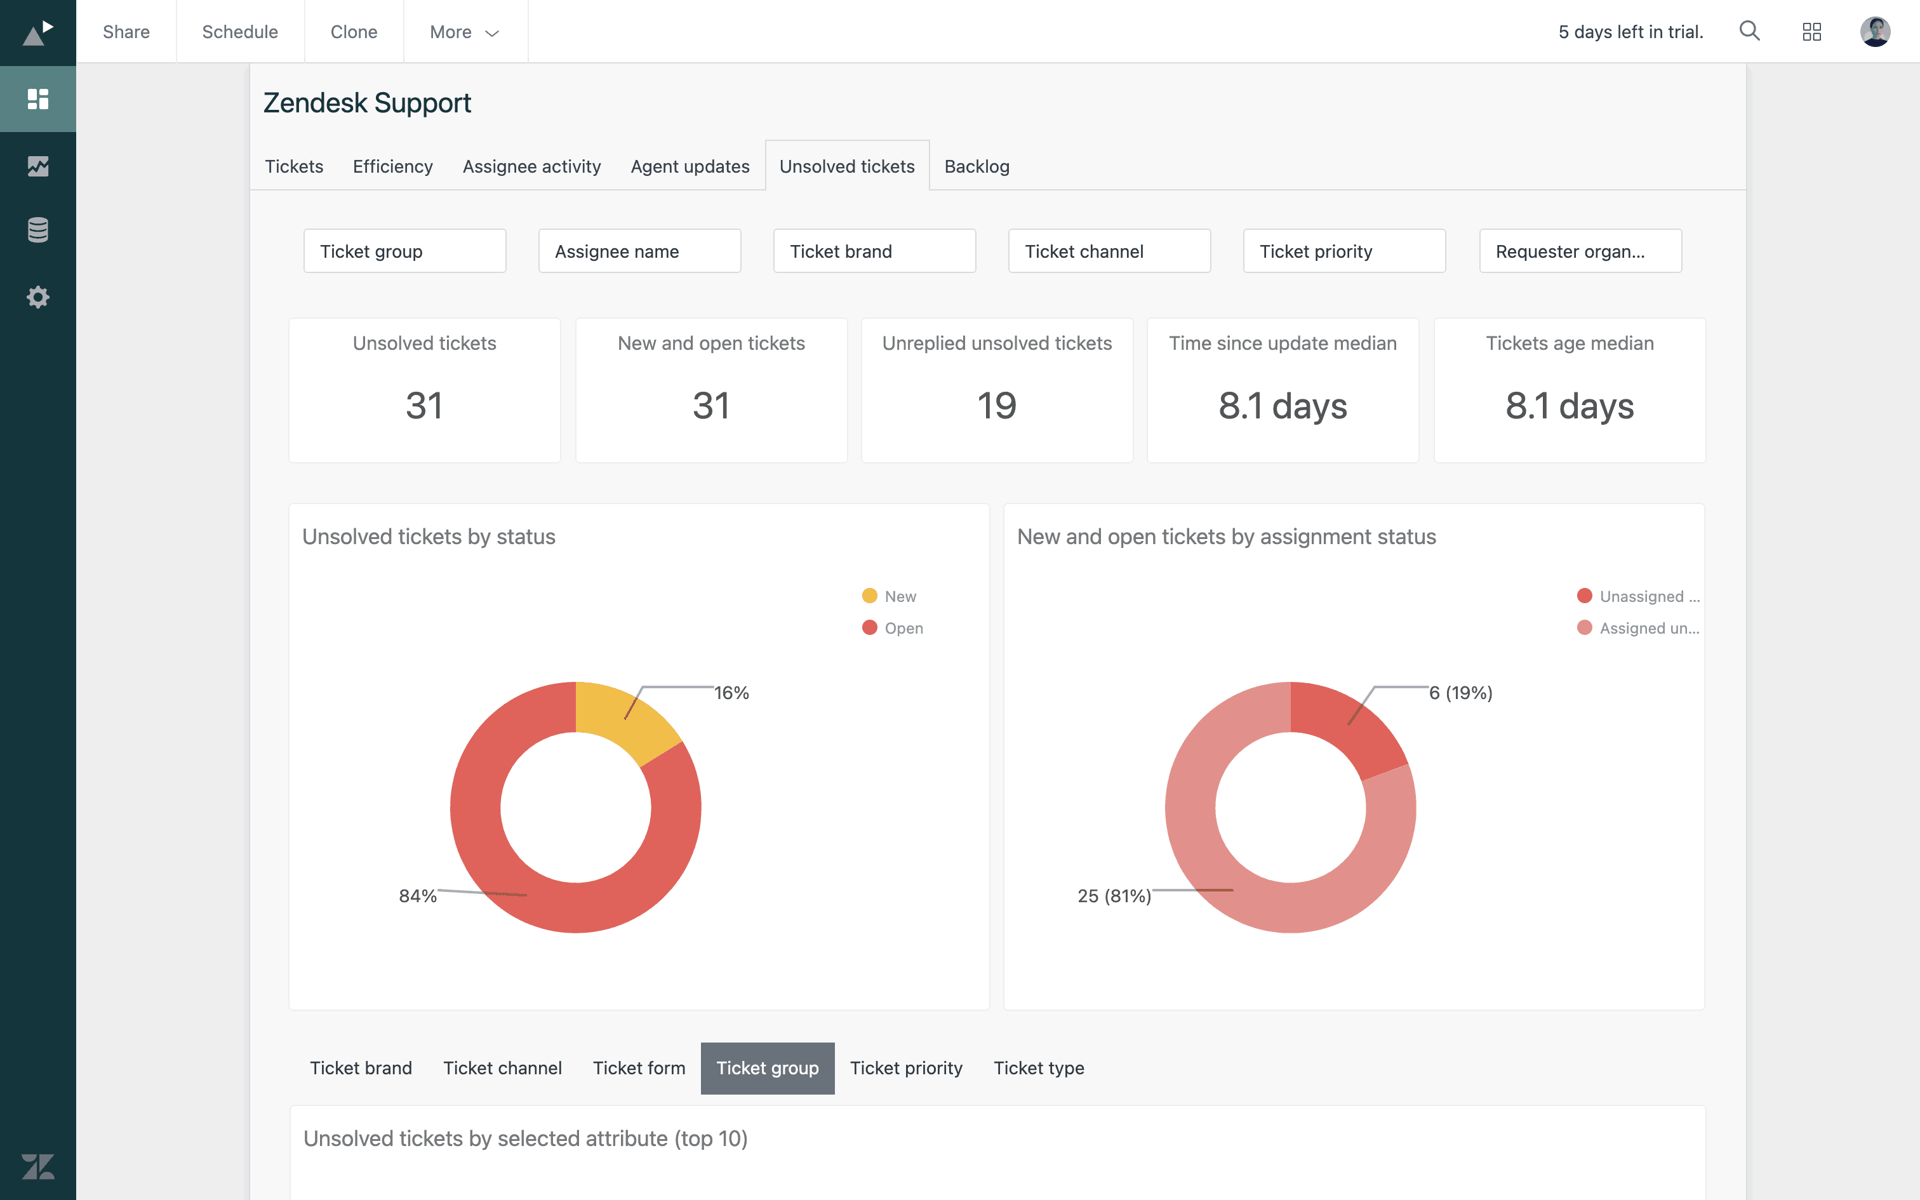This screenshot has width=1920, height=1200.
Task: Click the Unsolved tickets 31 metric card
Action: pyautogui.click(x=425, y=390)
